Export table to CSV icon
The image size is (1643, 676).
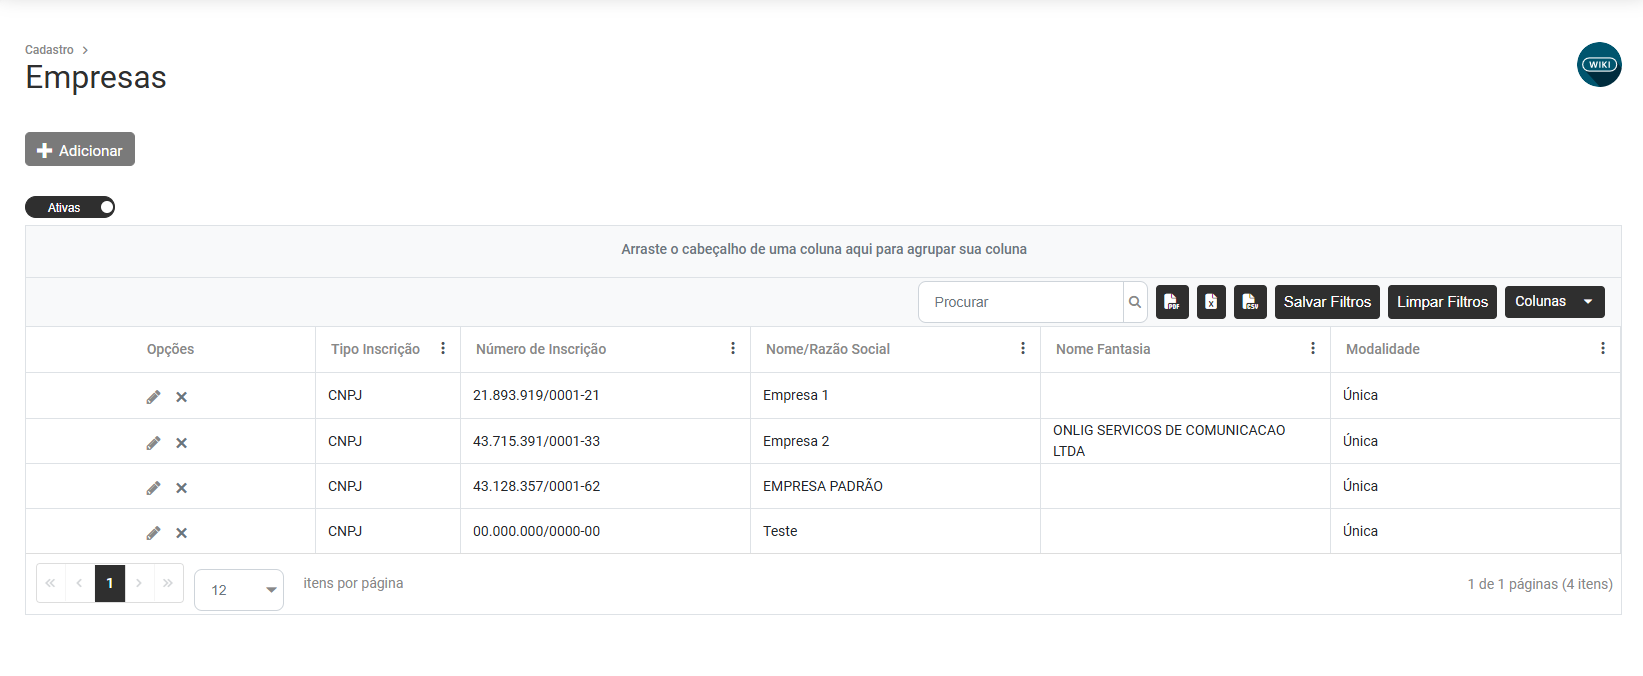pyautogui.click(x=1250, y=302)
